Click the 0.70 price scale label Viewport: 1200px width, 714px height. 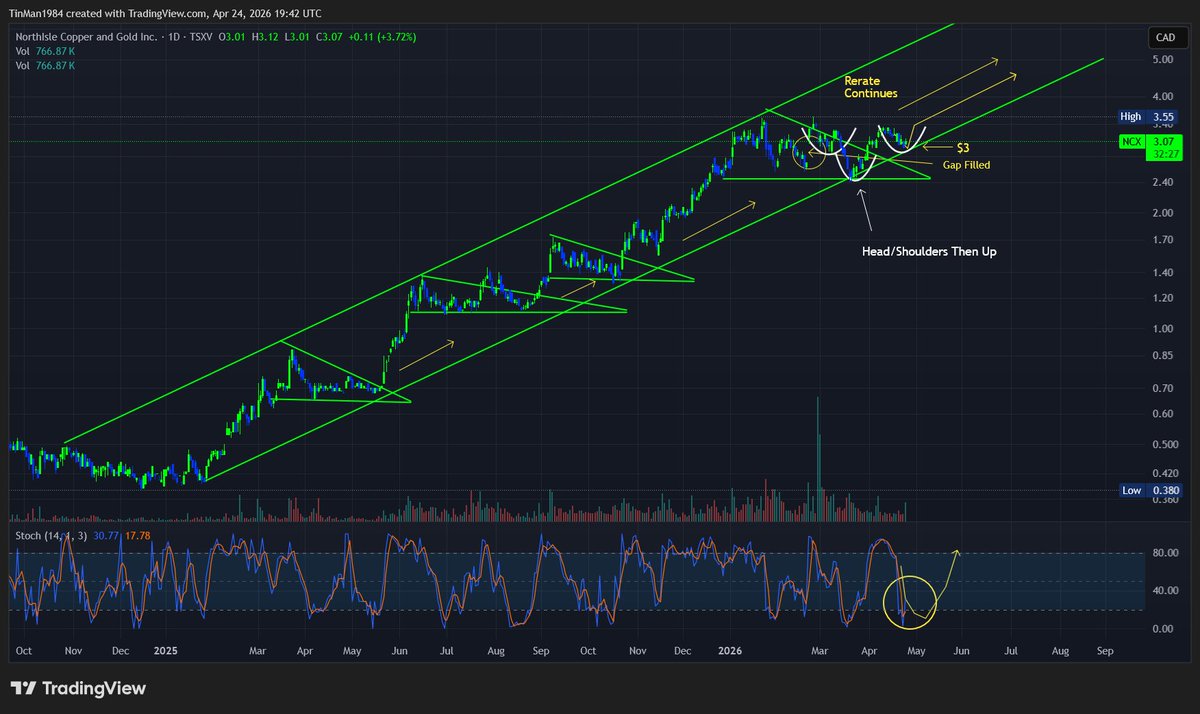pyautogui.click(x=1161, y=387)
